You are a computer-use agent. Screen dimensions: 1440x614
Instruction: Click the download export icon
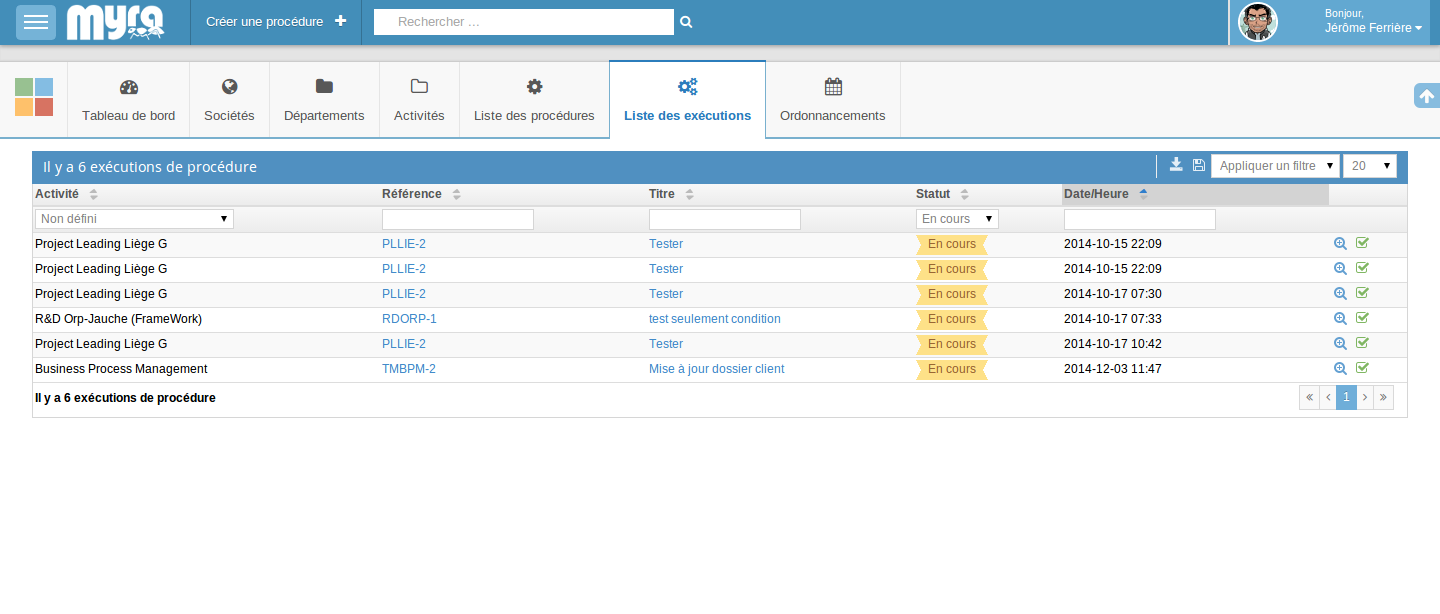point(1176,165)
